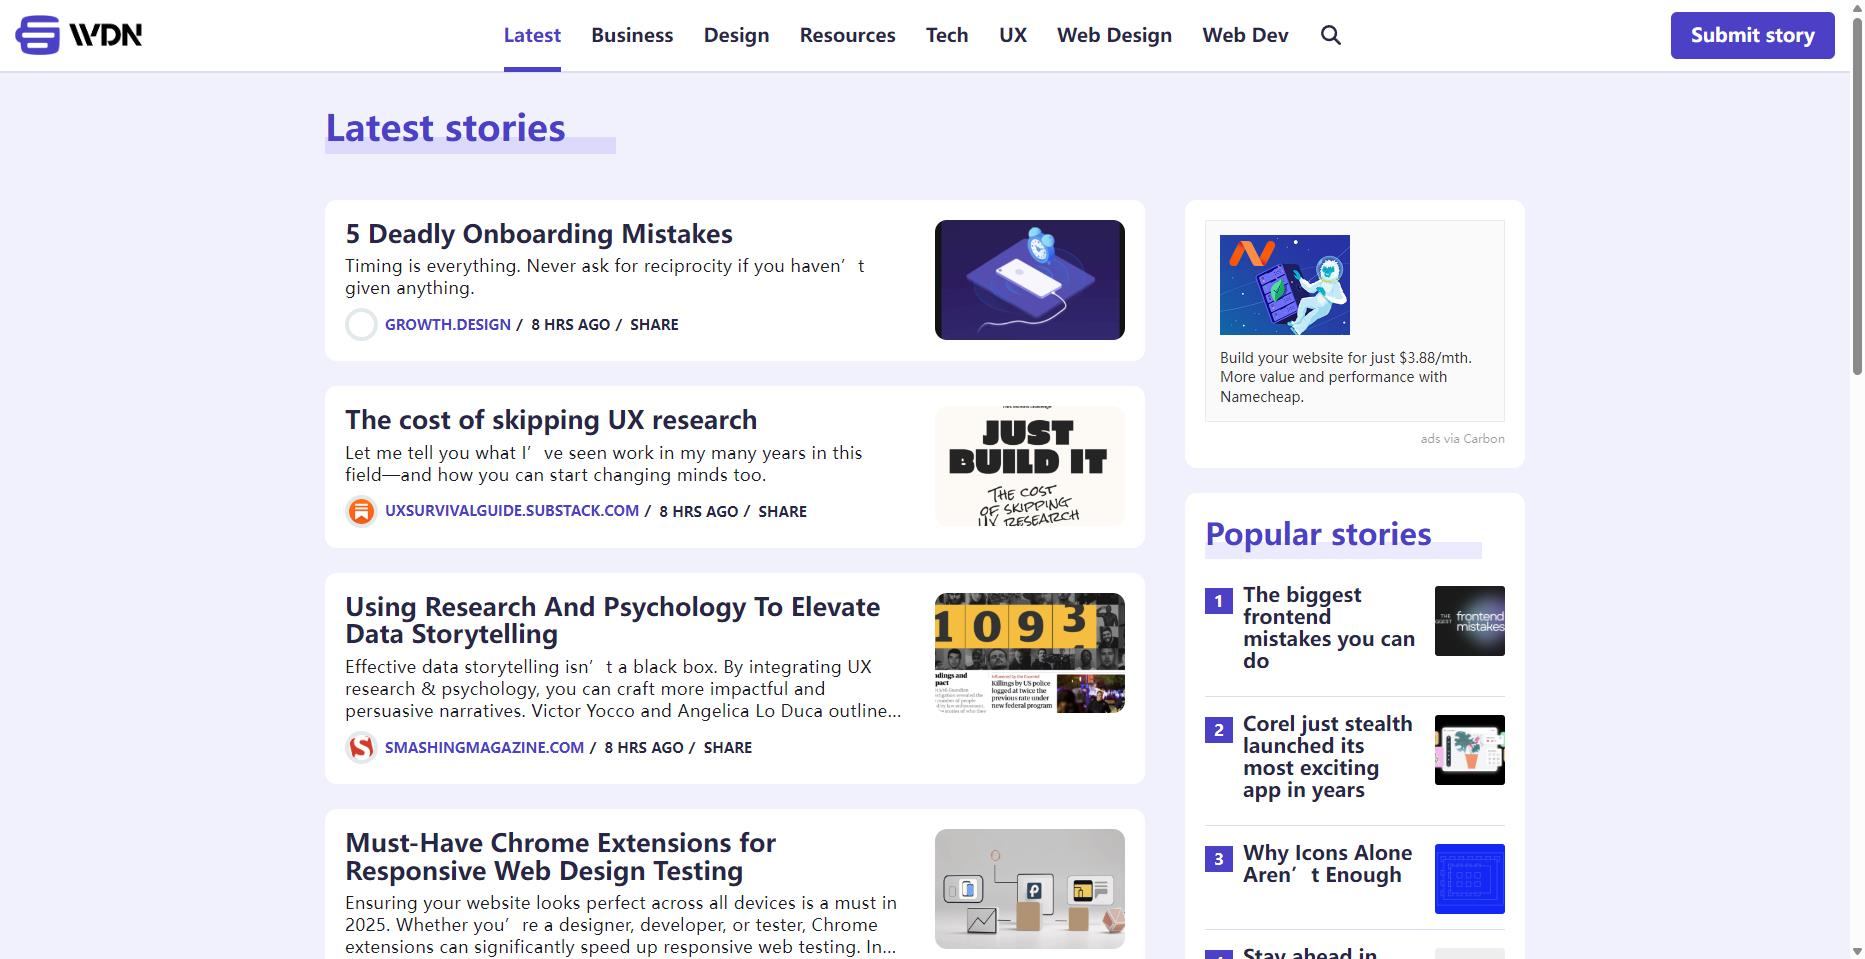Open the Resources category

[x=847, y=35]
